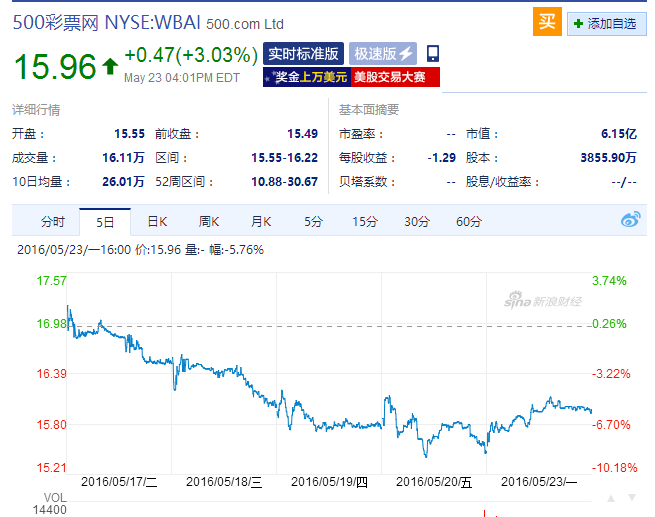Add stock with 添加自选 button
The width and height of the screenshot is (655, 517).
coord(607,24)
